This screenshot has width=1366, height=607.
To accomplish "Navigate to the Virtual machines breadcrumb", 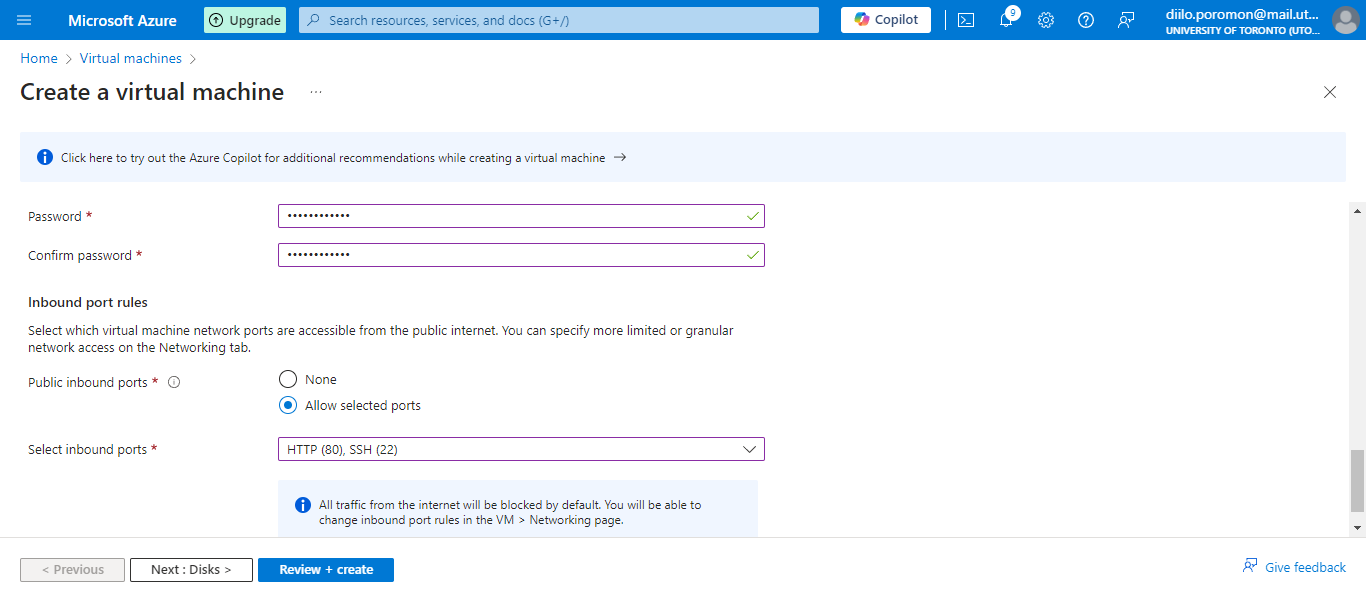I will [x=131, y=59].
